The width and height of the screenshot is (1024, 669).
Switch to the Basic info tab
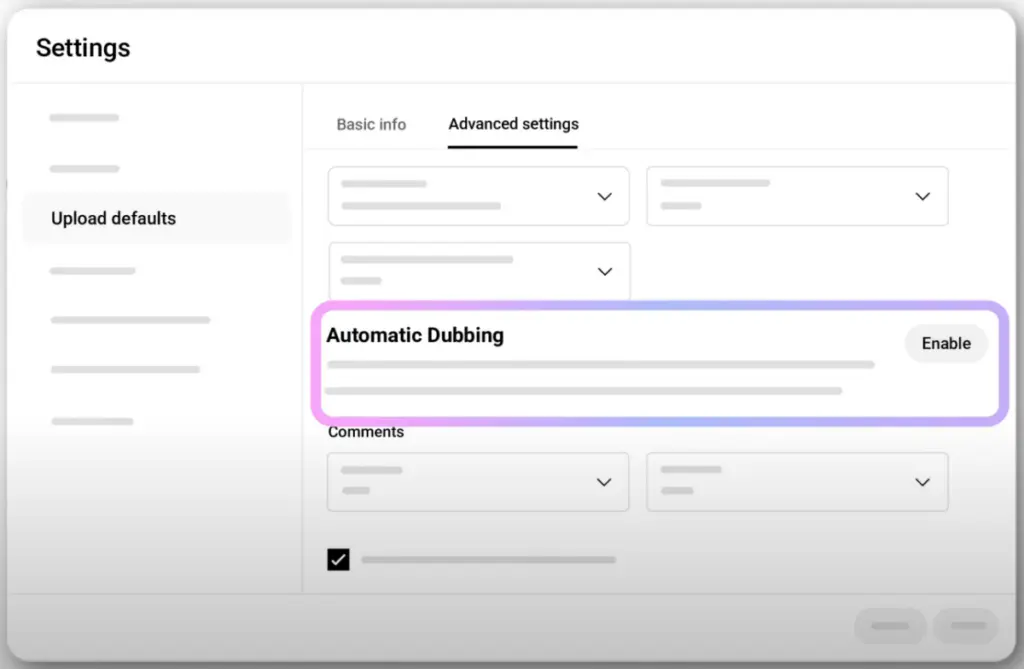[371, 125]
